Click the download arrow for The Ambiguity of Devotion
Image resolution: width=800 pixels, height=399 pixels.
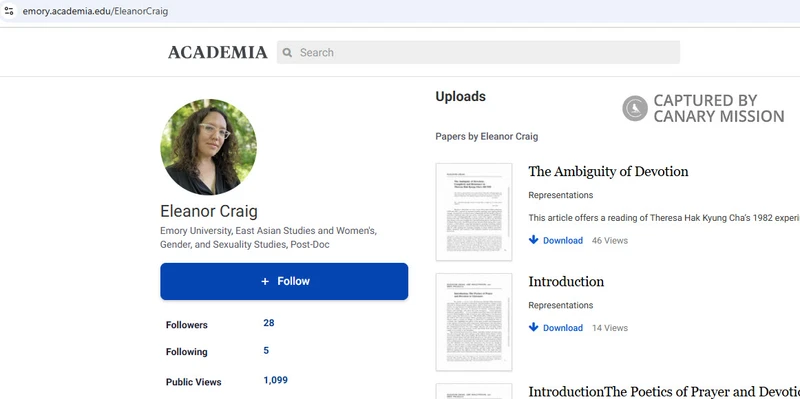[x=534, y=240]
